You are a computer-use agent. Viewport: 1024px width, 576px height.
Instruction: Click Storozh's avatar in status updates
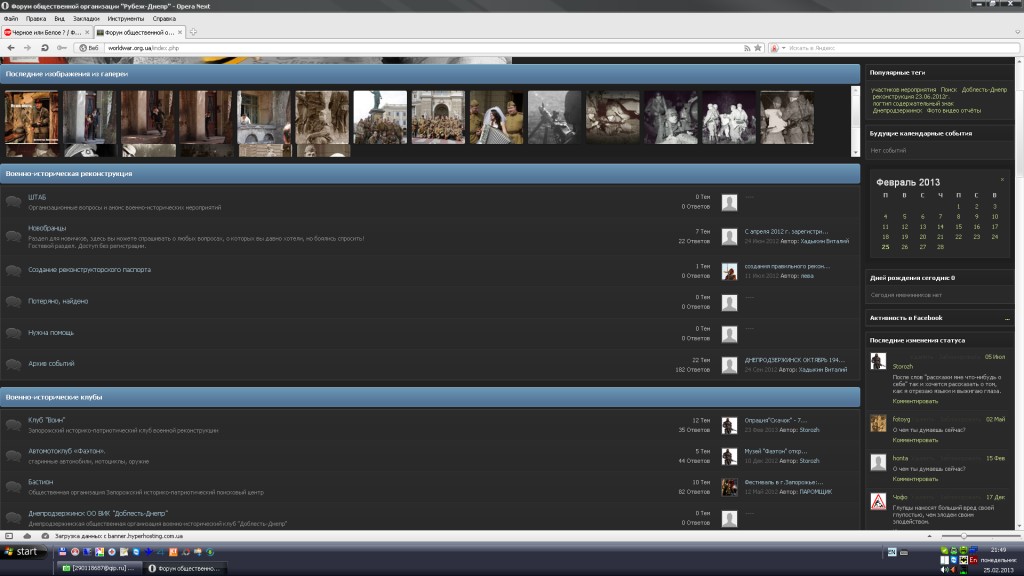click(877, 361)
